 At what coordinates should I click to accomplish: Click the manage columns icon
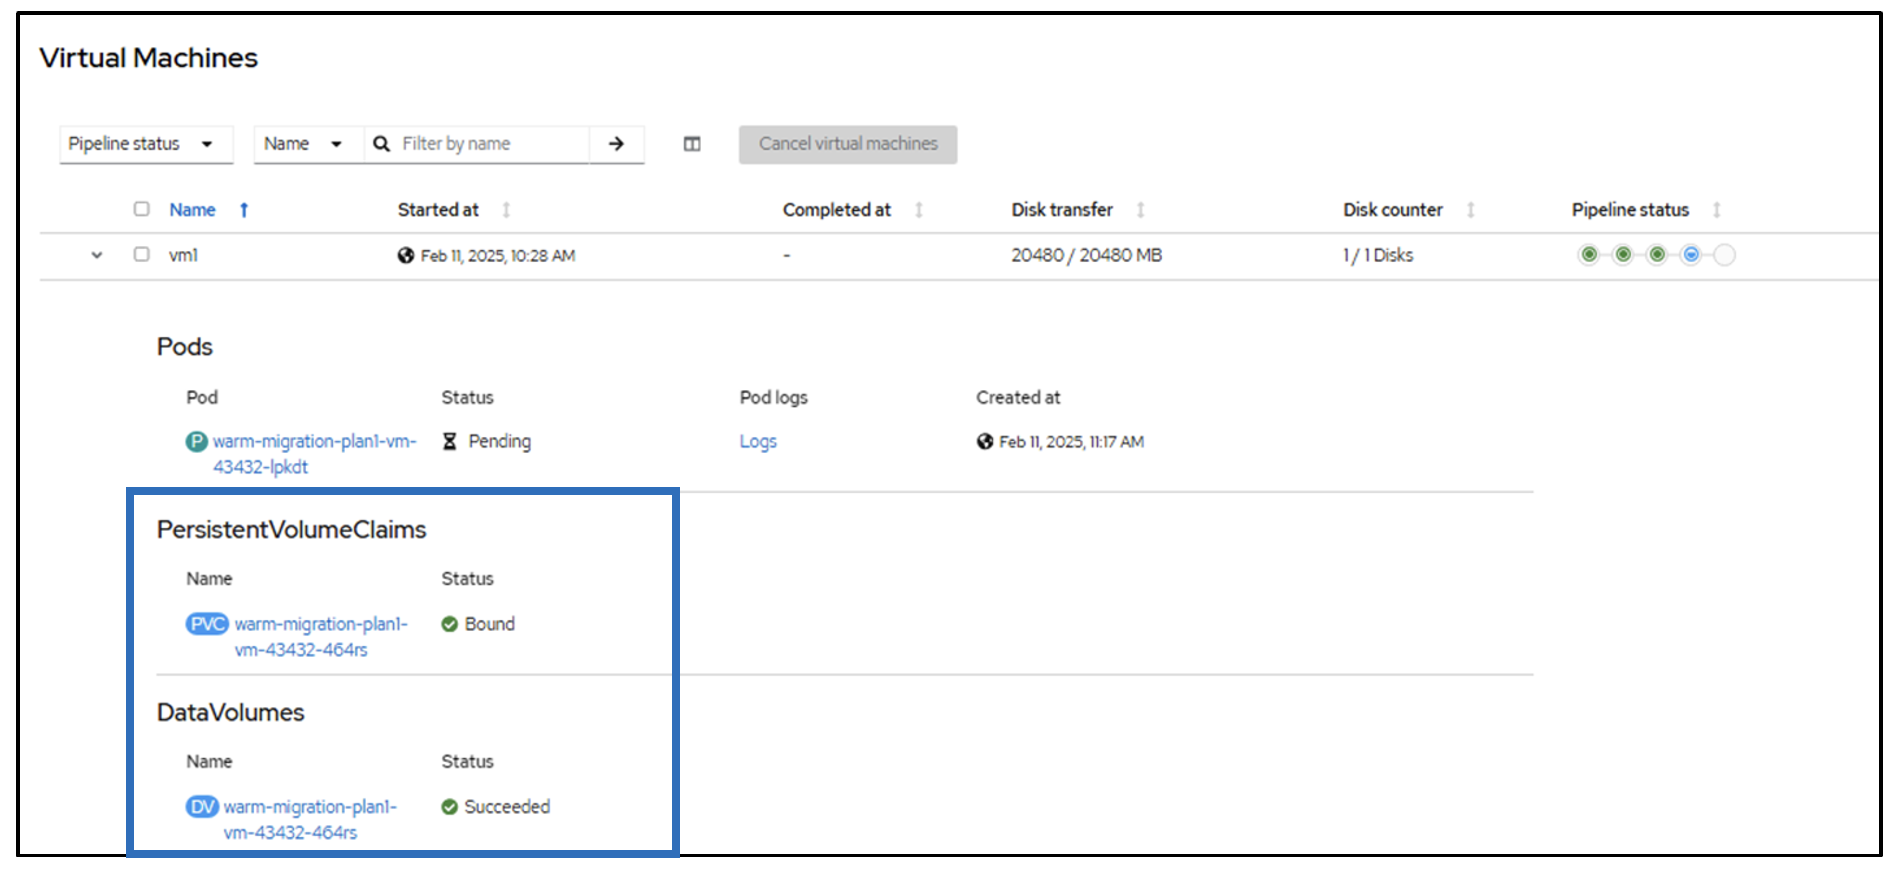point(692,144)
